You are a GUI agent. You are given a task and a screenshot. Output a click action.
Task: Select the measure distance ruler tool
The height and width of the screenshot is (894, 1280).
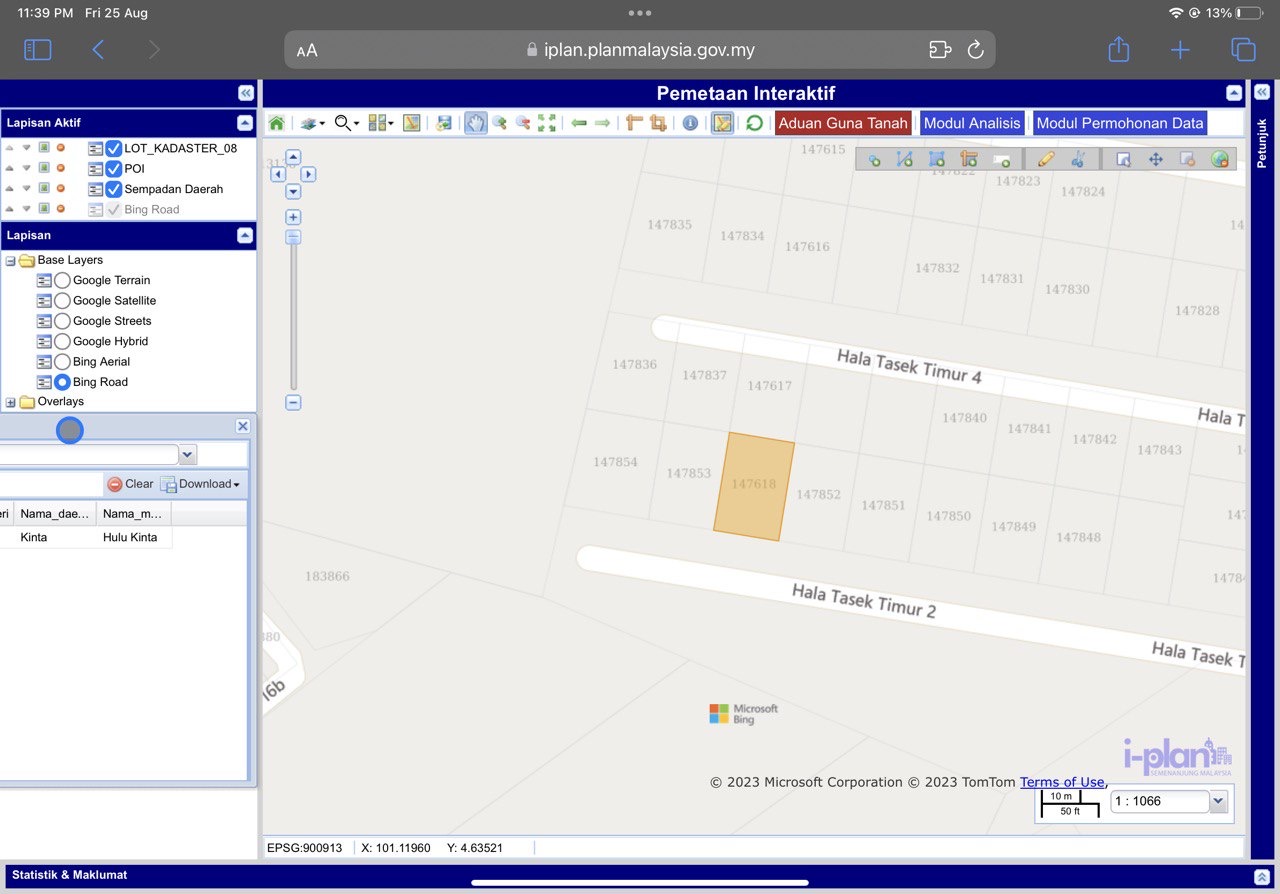coord(634,123)
